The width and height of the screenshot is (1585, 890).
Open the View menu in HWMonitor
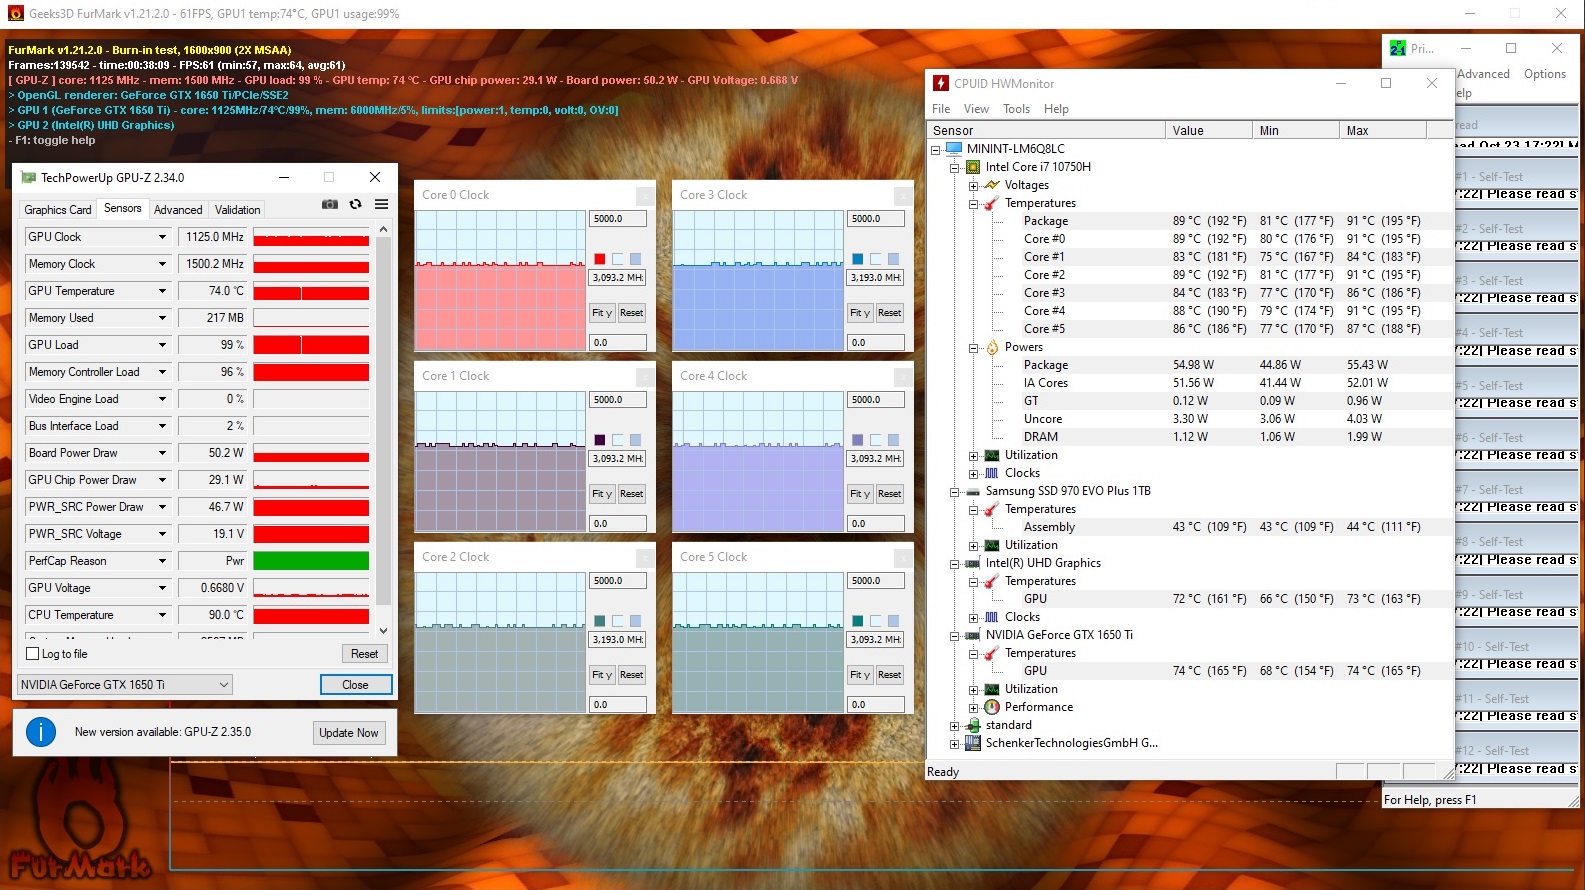pos(976,109)
